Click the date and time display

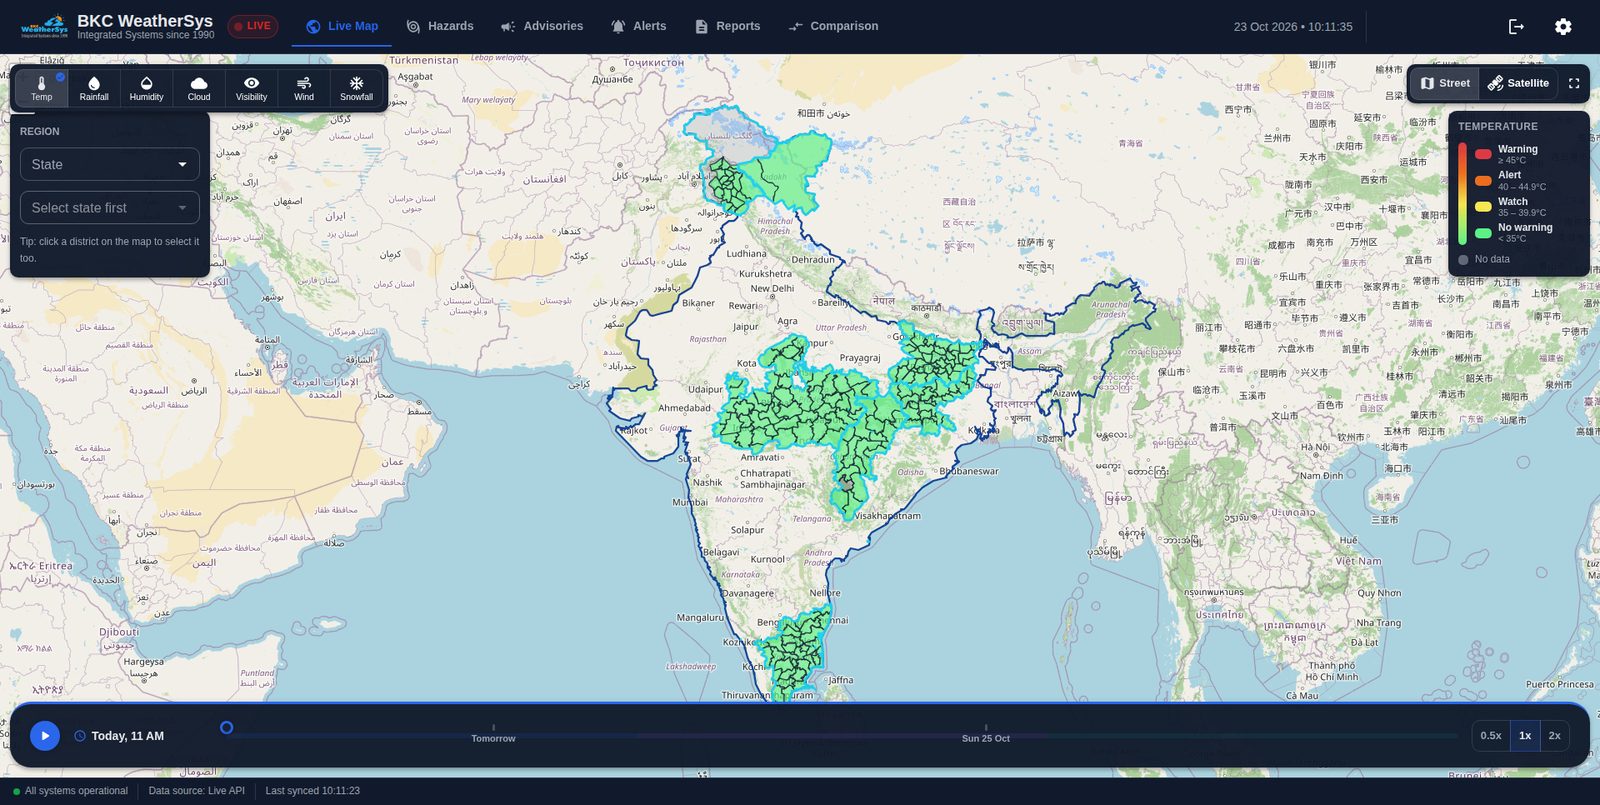point(1293,27)
